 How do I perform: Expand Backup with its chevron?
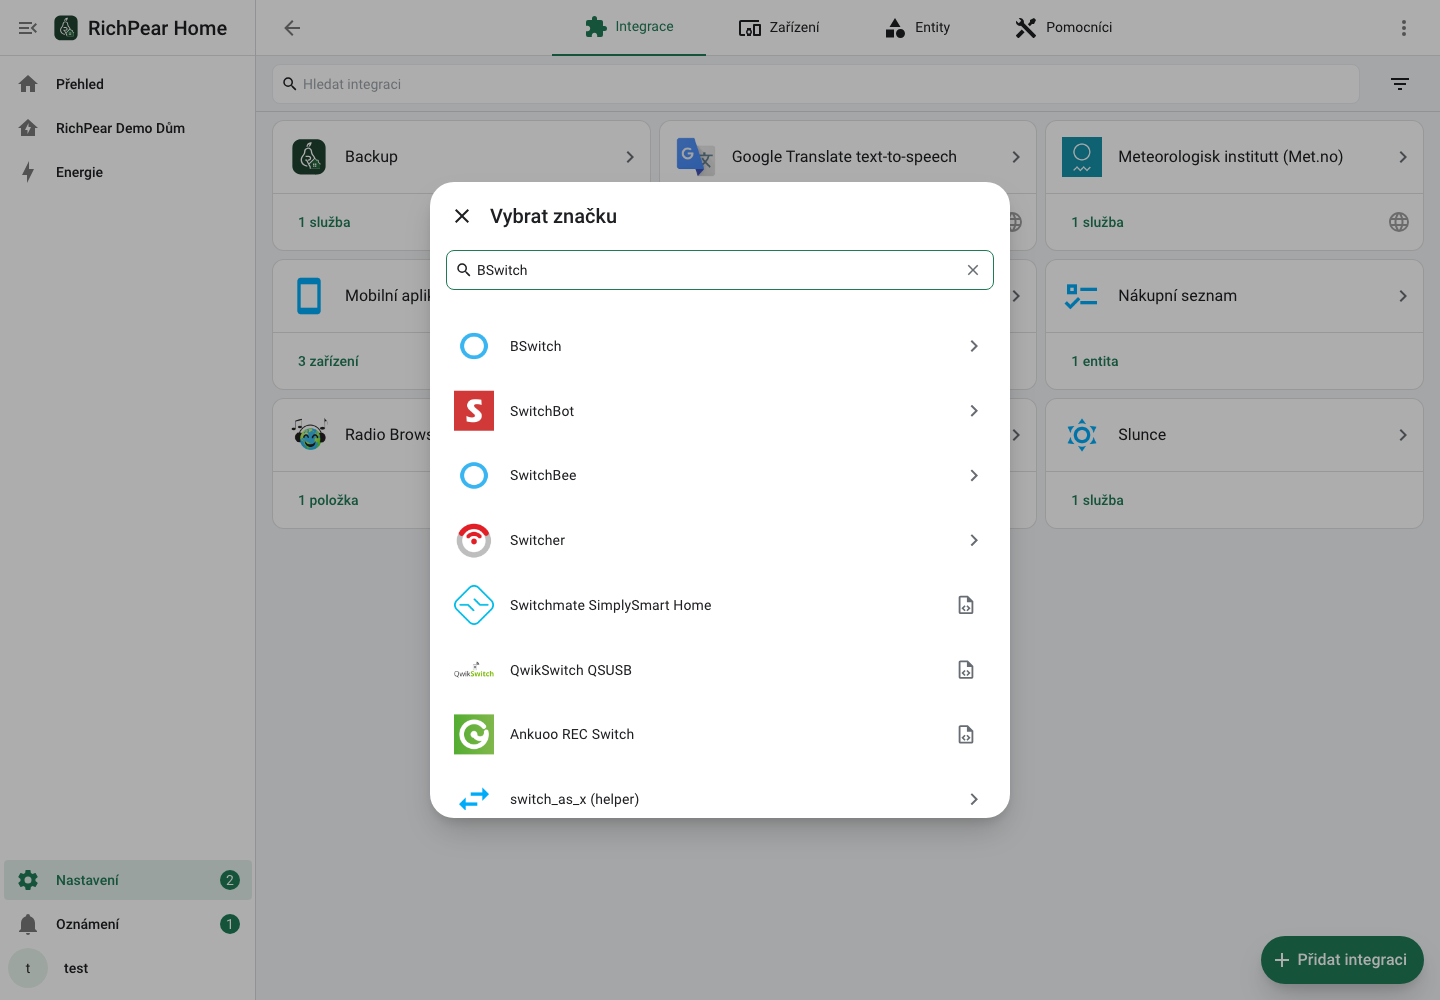(630, 157)
